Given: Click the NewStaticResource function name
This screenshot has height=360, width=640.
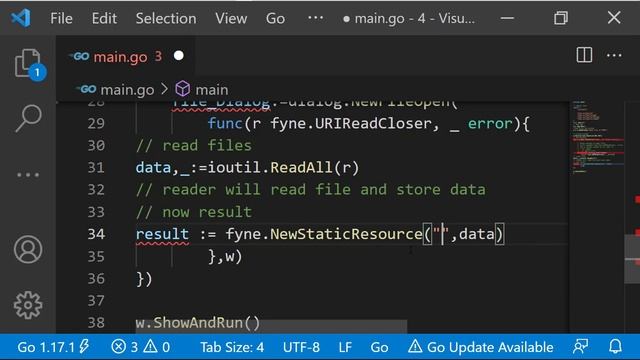Looking at the screenshot, I should [346, 234].
